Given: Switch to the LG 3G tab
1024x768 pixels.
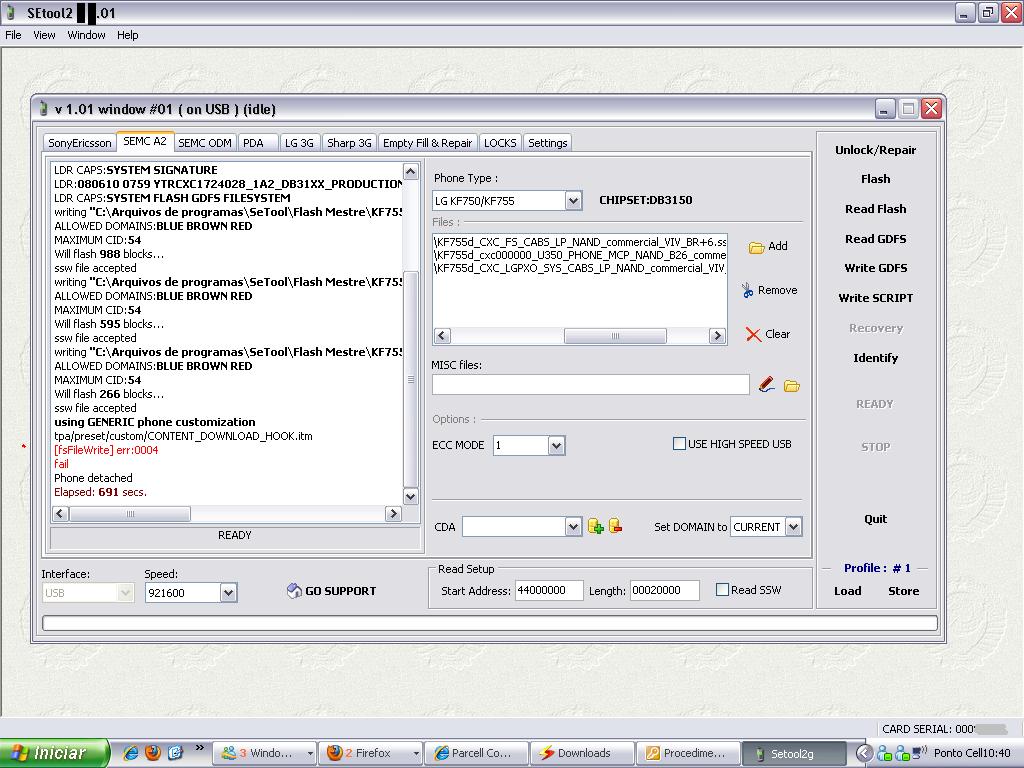Looking at the screenshot, I should [x=299, y=143].
